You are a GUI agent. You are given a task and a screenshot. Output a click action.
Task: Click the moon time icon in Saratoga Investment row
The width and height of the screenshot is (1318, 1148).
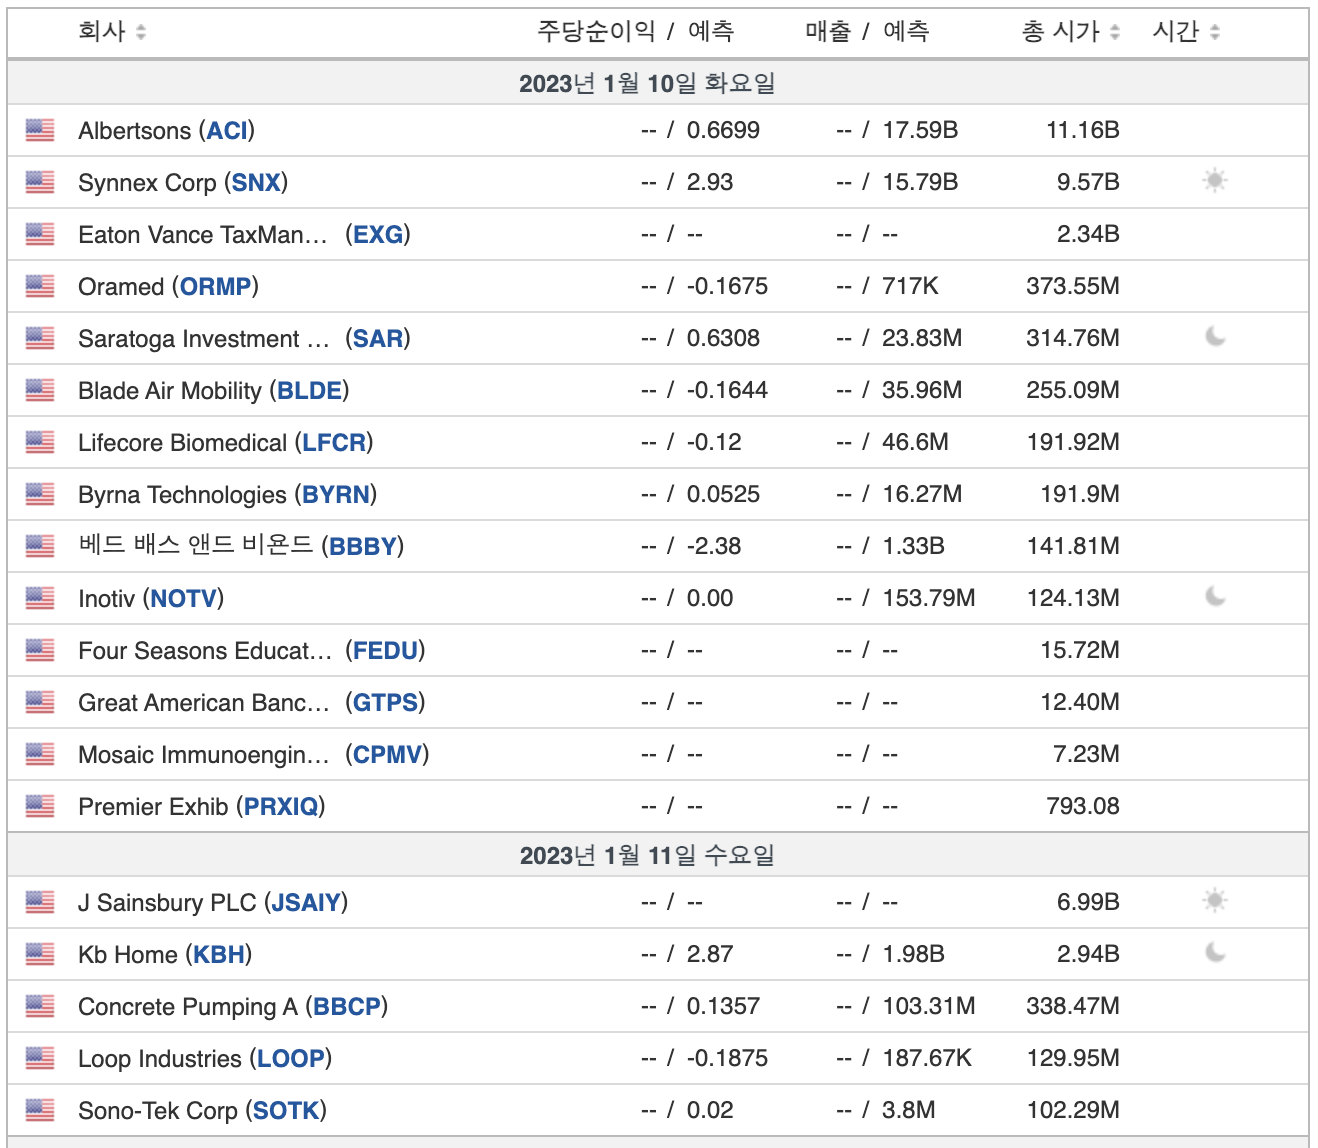(x=1215, y=337)
